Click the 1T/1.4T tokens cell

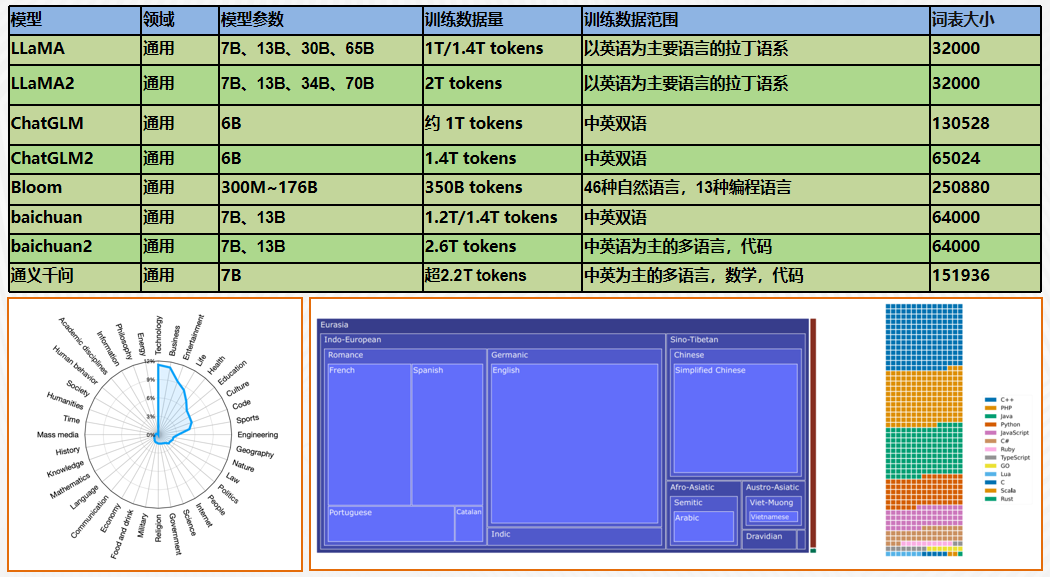click(x=502, y=50)
